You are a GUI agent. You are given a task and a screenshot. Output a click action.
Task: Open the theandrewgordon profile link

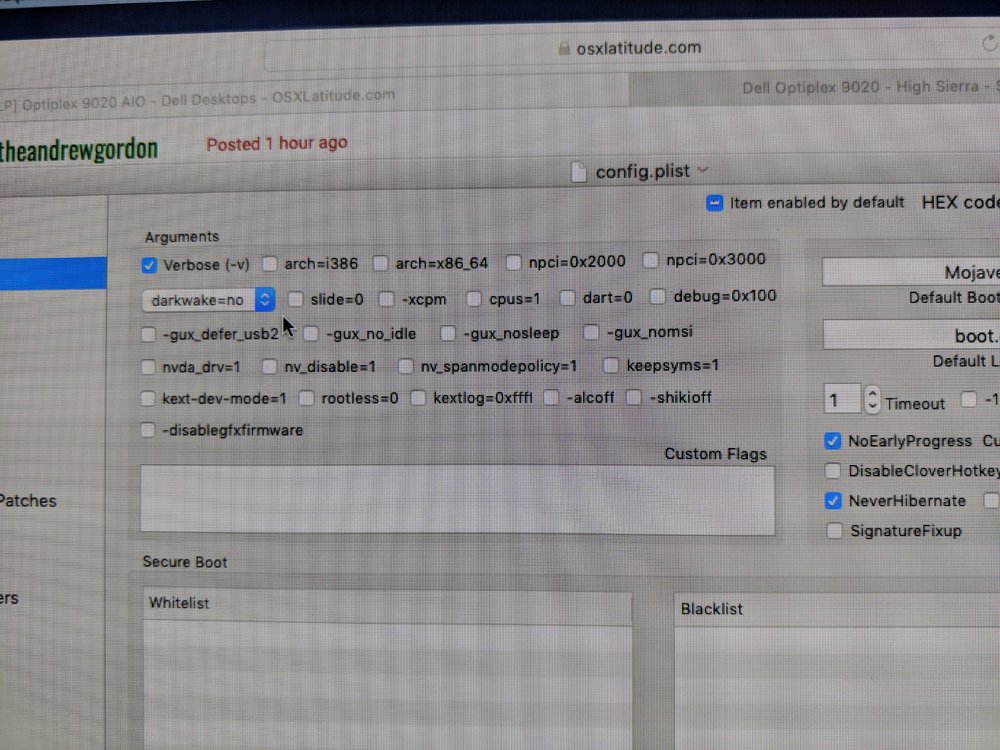(78, 150)
